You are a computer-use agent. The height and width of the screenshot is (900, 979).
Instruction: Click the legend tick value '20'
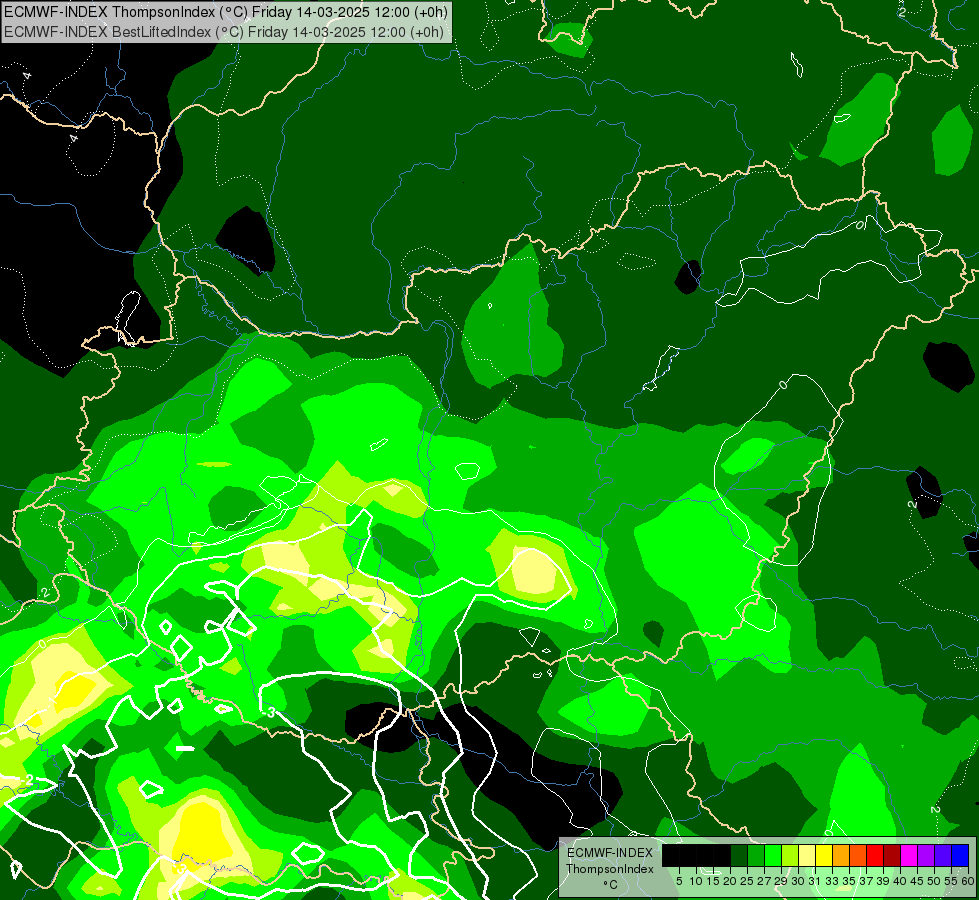[x=730, y=881]
